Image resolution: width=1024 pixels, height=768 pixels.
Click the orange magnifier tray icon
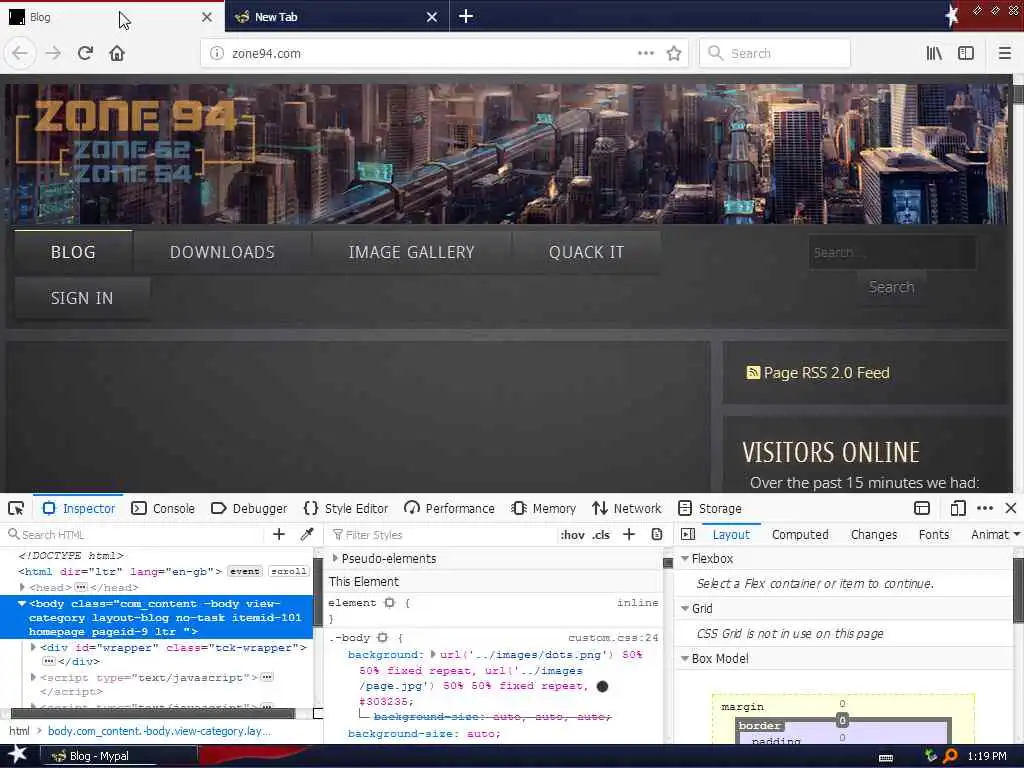coord(950,756)
